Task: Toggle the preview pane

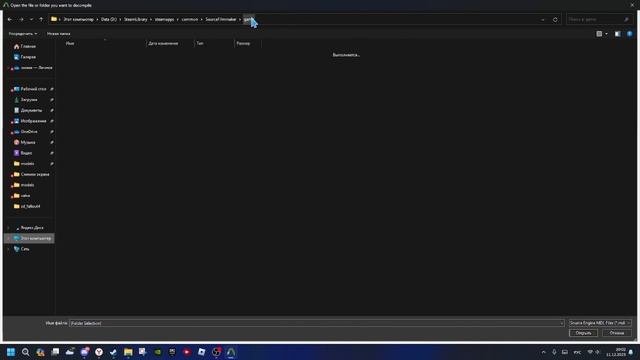Action: [x=618, y=34]
